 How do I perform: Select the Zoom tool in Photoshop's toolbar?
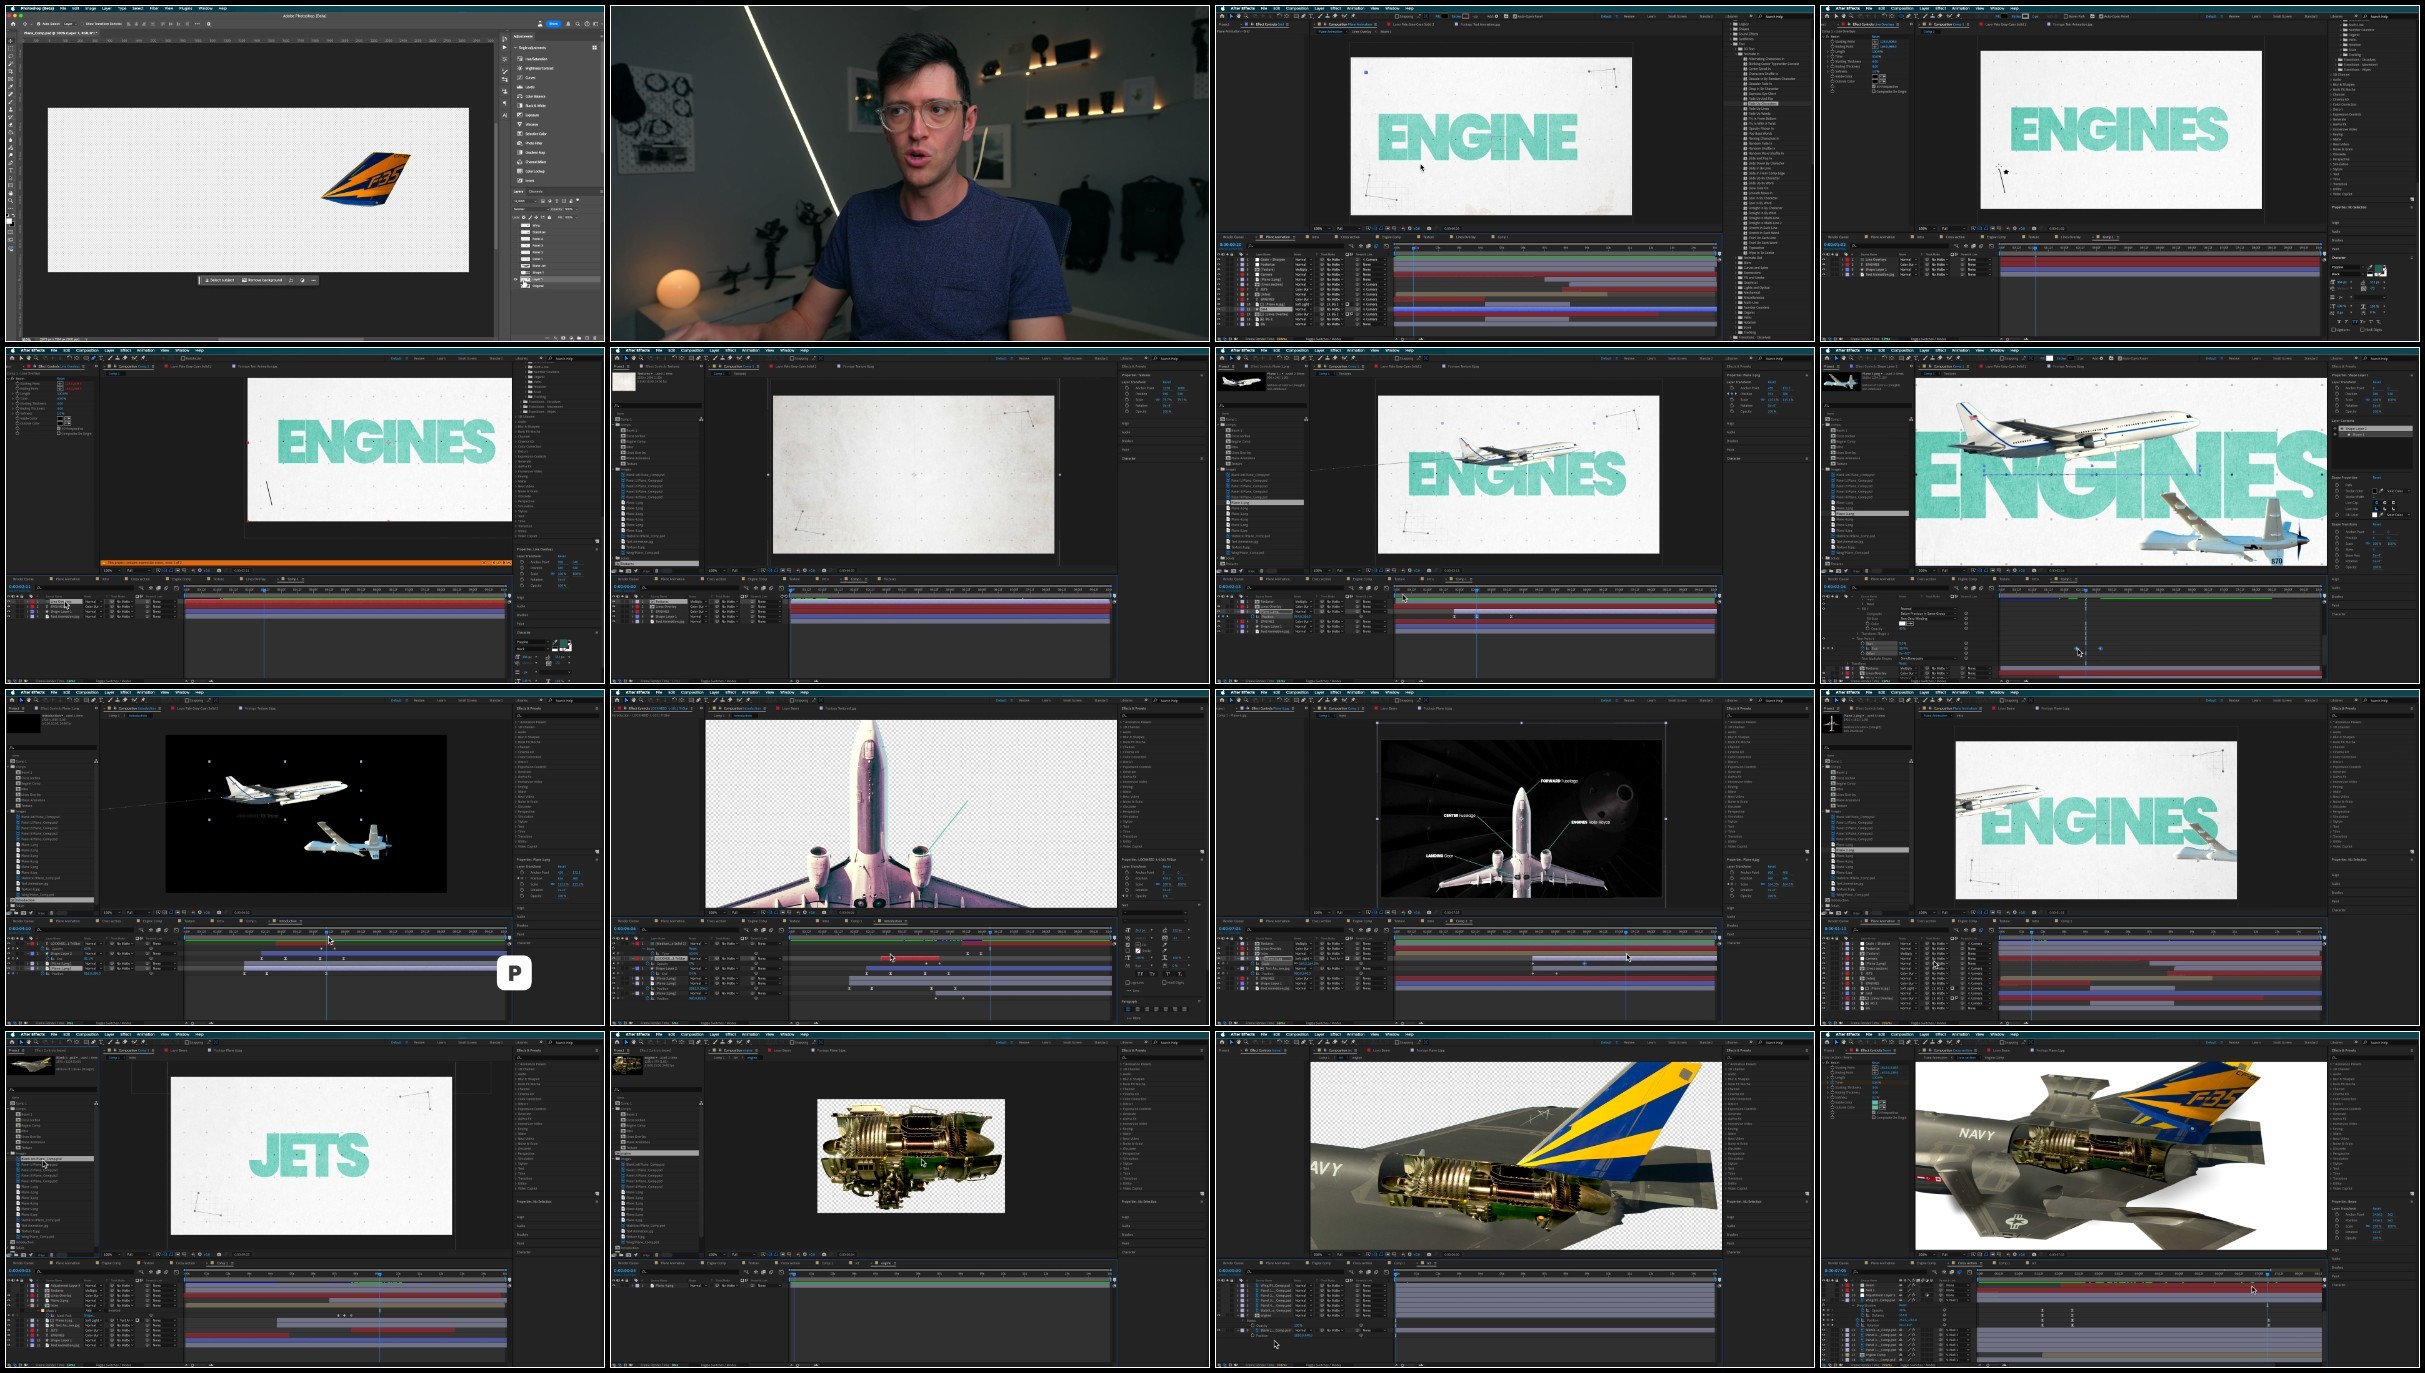click(10, 201)
